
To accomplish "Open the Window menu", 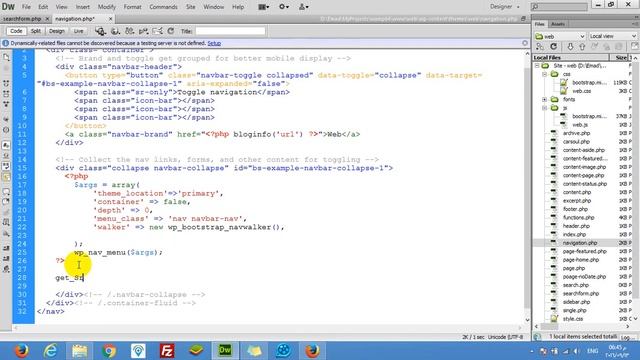I will [213, 7].
